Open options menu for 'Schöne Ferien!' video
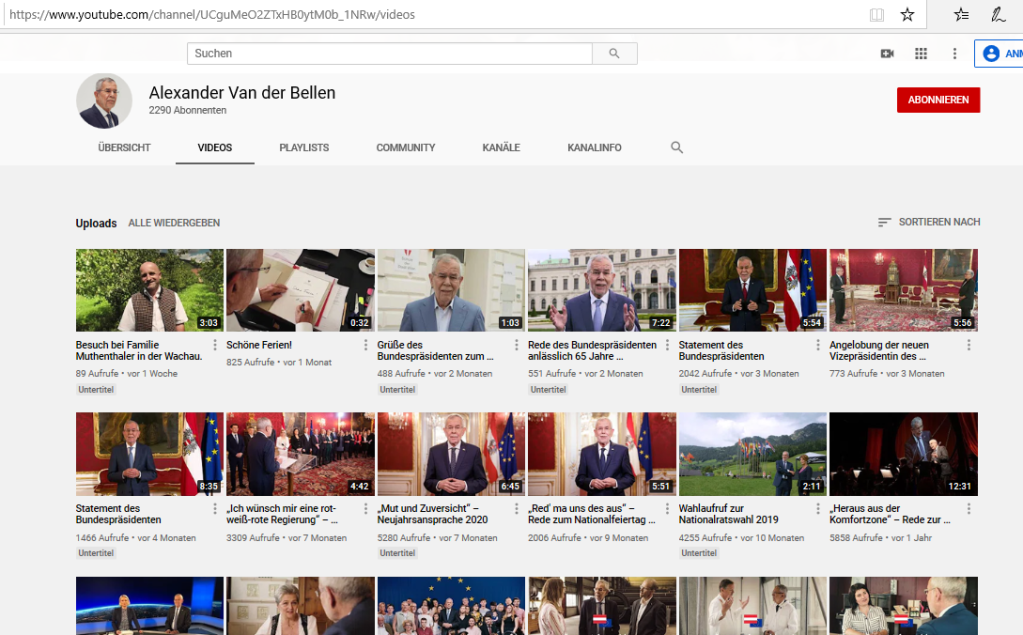Viewport: 1023px width, 635px height. 365,345
